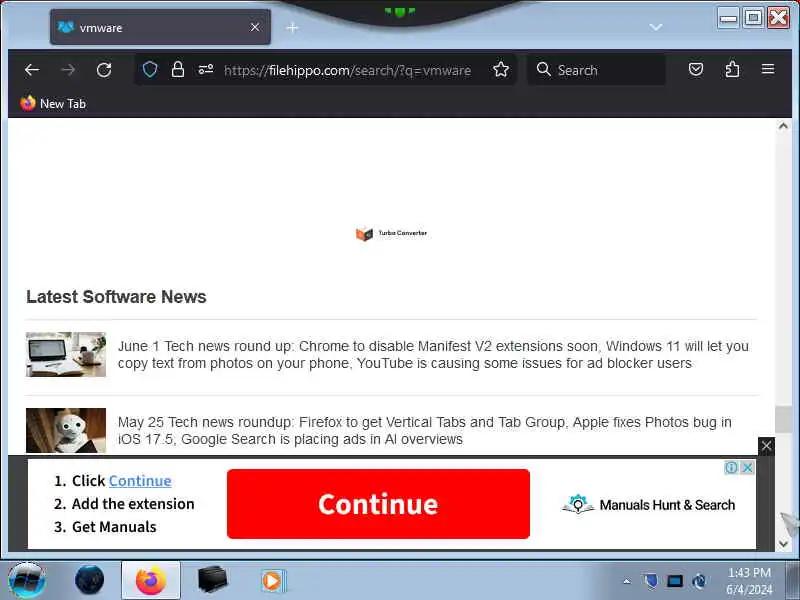Screen dimensions: 800x600
Task: Open the black box taskbar application
Action: [x=212, y=581]
